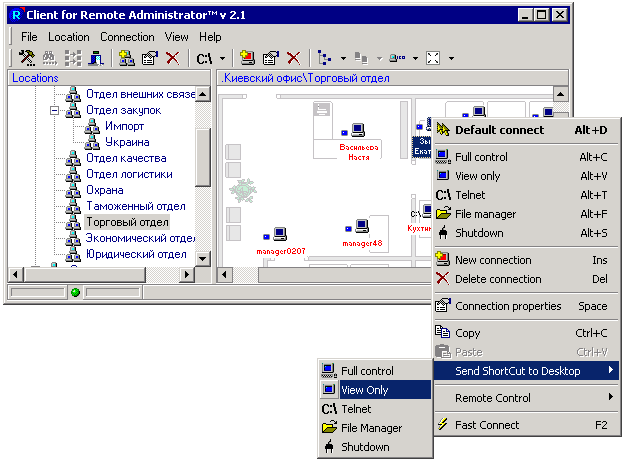Expand the Send ShortCut to Desktop submenu
Image resolution: width=623 pixels, height=460 pixels.
click(526, 371)
